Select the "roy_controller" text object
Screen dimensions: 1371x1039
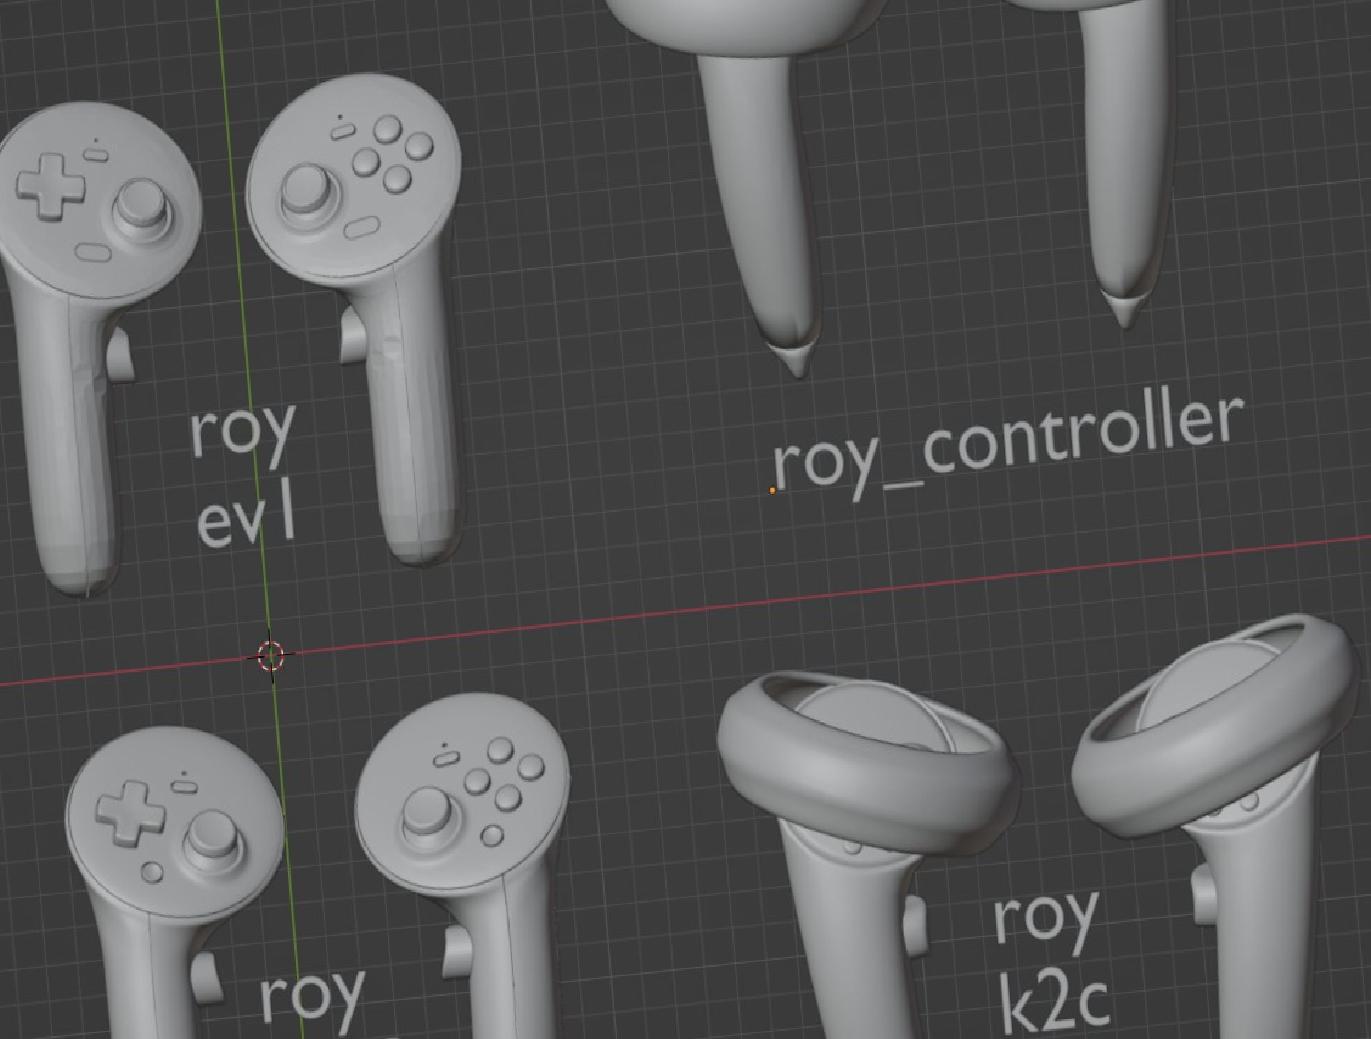pos(1008,446)
